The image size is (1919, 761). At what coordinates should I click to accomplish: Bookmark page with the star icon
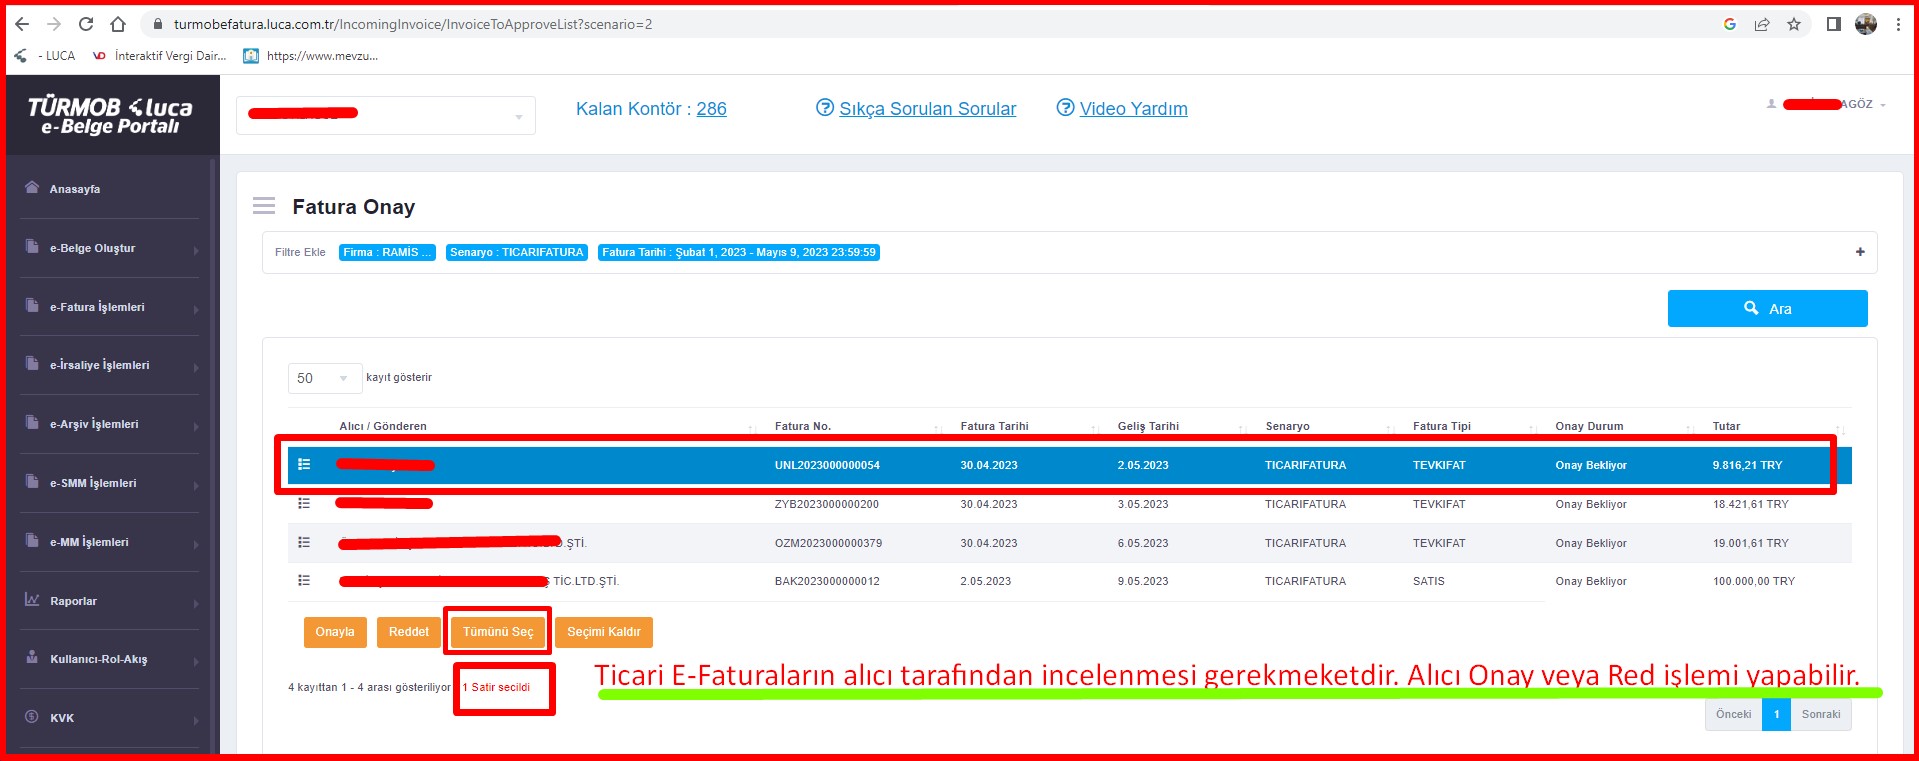click(x=1794, y=24)
